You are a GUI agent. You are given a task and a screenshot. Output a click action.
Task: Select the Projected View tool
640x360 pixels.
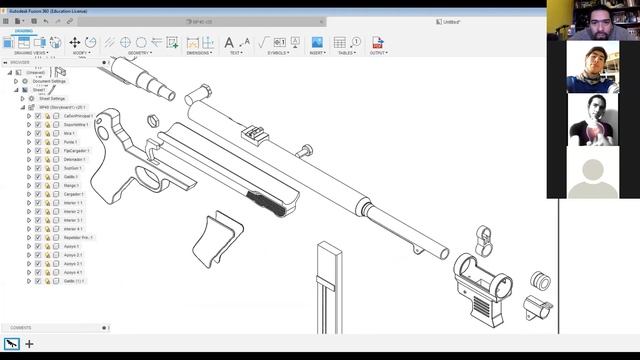[x=24, y=42]
